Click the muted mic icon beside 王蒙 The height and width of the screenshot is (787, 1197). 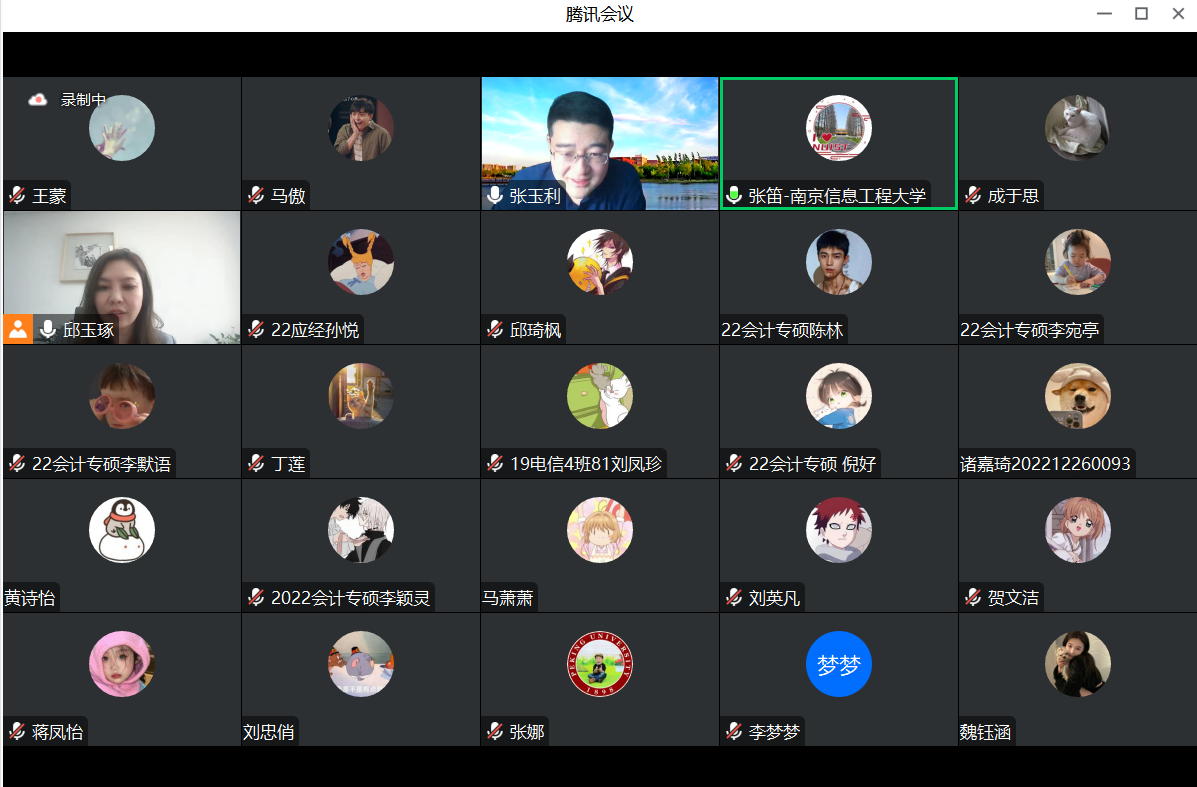point(17,196)
